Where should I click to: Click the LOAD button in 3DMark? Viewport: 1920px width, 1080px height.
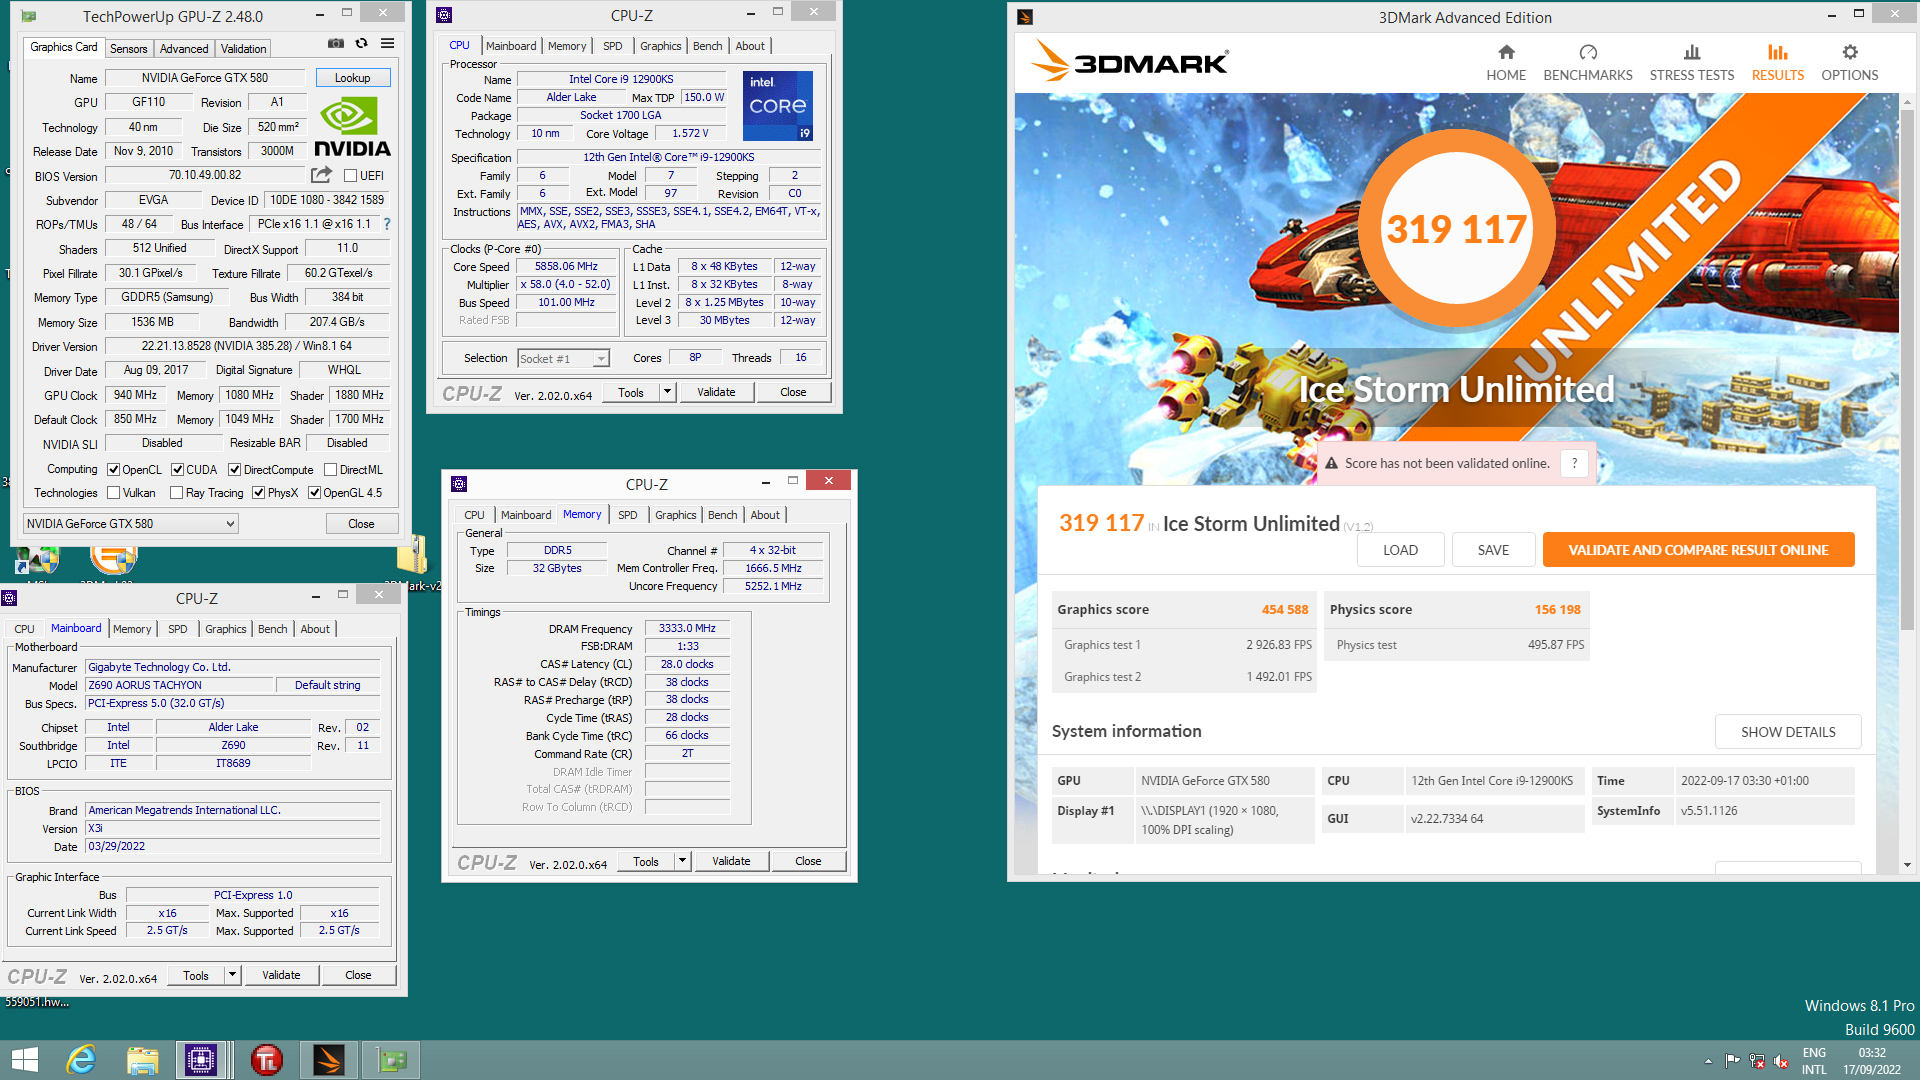pos(1400,550)
